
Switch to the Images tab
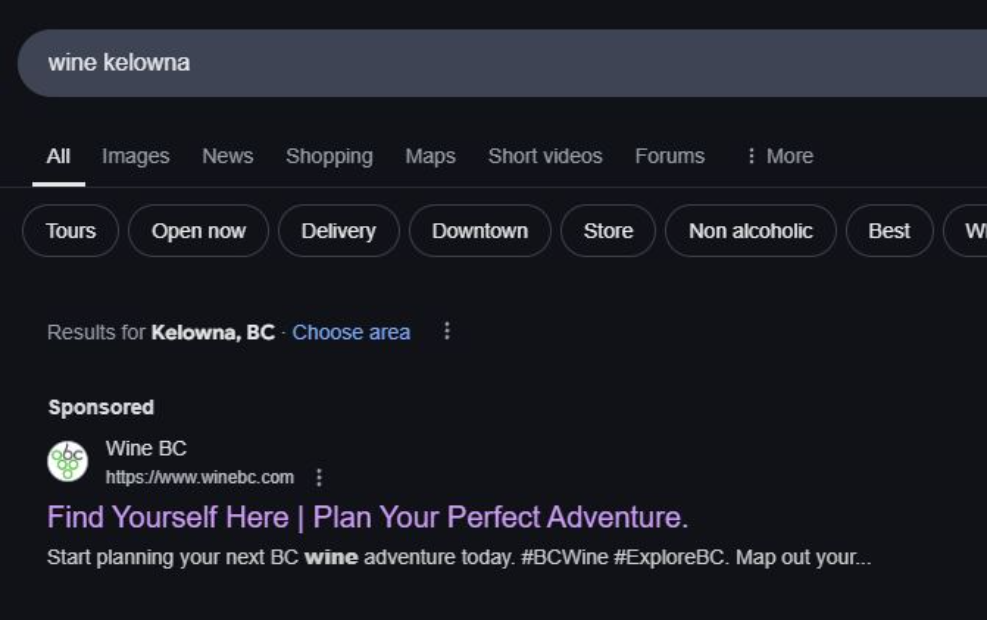(x=135, y=156)
